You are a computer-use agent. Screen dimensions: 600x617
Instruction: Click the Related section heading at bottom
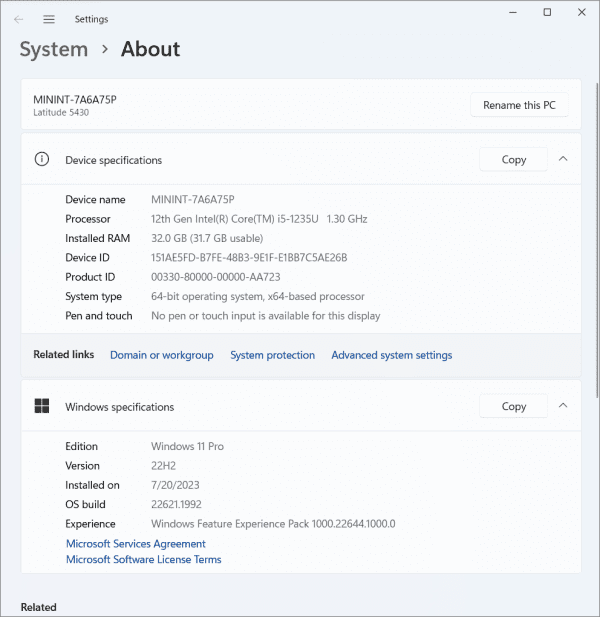pyautogui.click(x=39, y=607)
